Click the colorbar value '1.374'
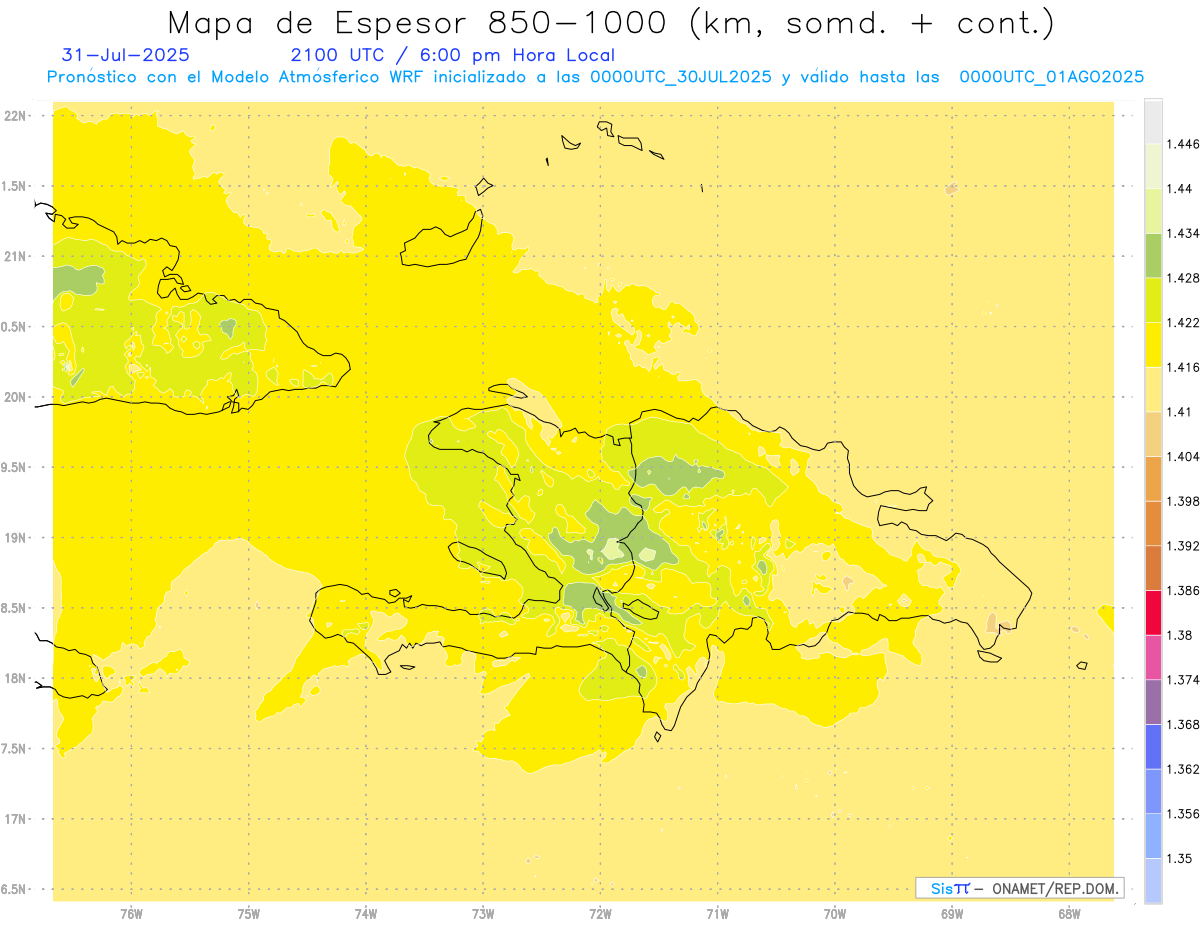Viewport: 1200px width, 927px height. pos(1184,680)
